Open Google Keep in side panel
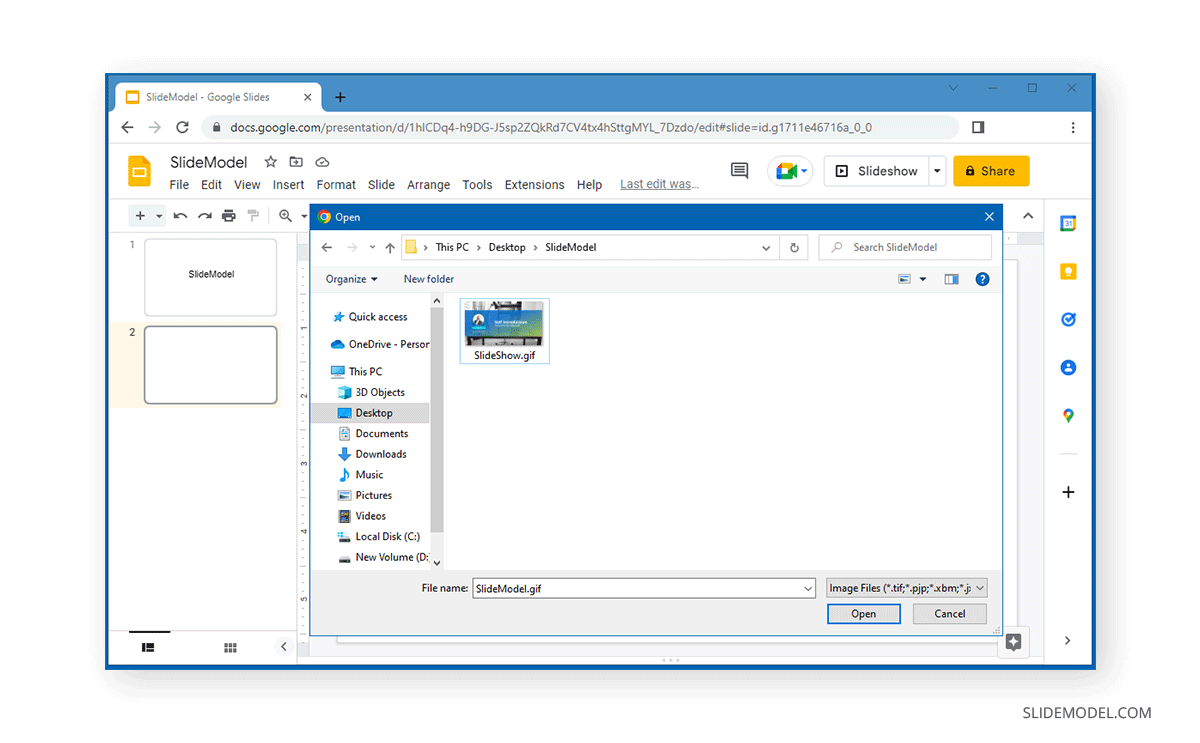Image resolution: width=1200 pixels, height=743 pixels. tap(1068, 271)
